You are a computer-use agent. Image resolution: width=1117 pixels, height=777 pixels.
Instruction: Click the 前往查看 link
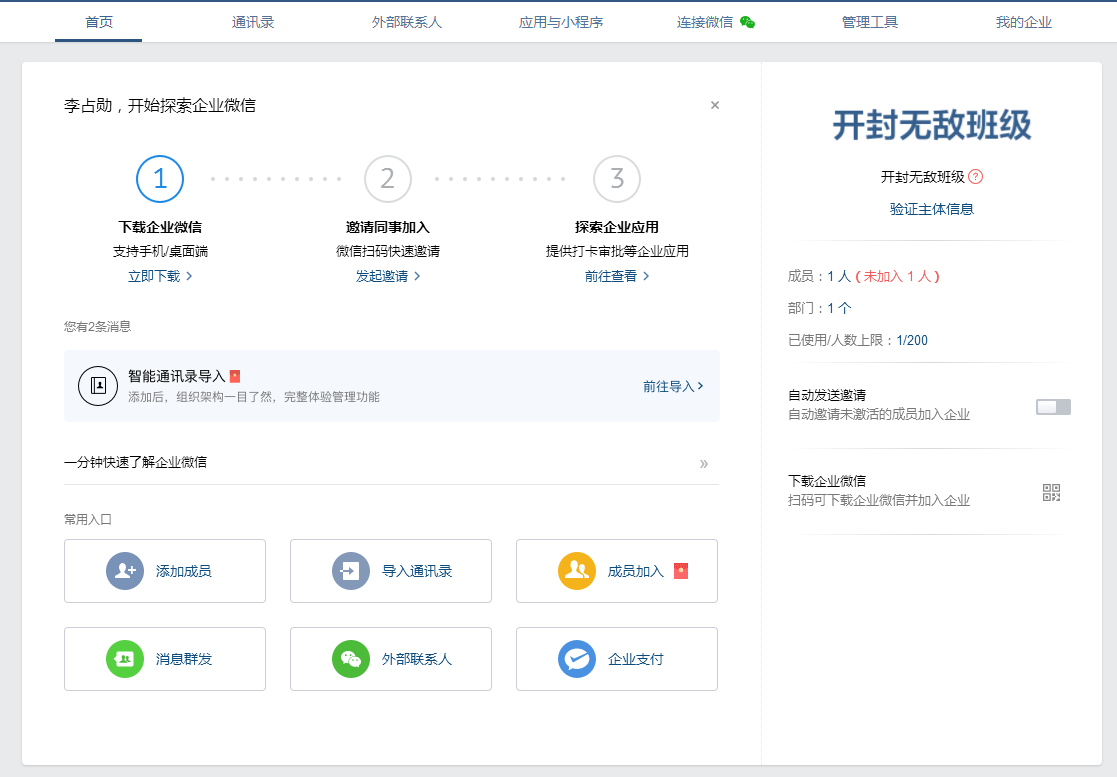(617, 276)
